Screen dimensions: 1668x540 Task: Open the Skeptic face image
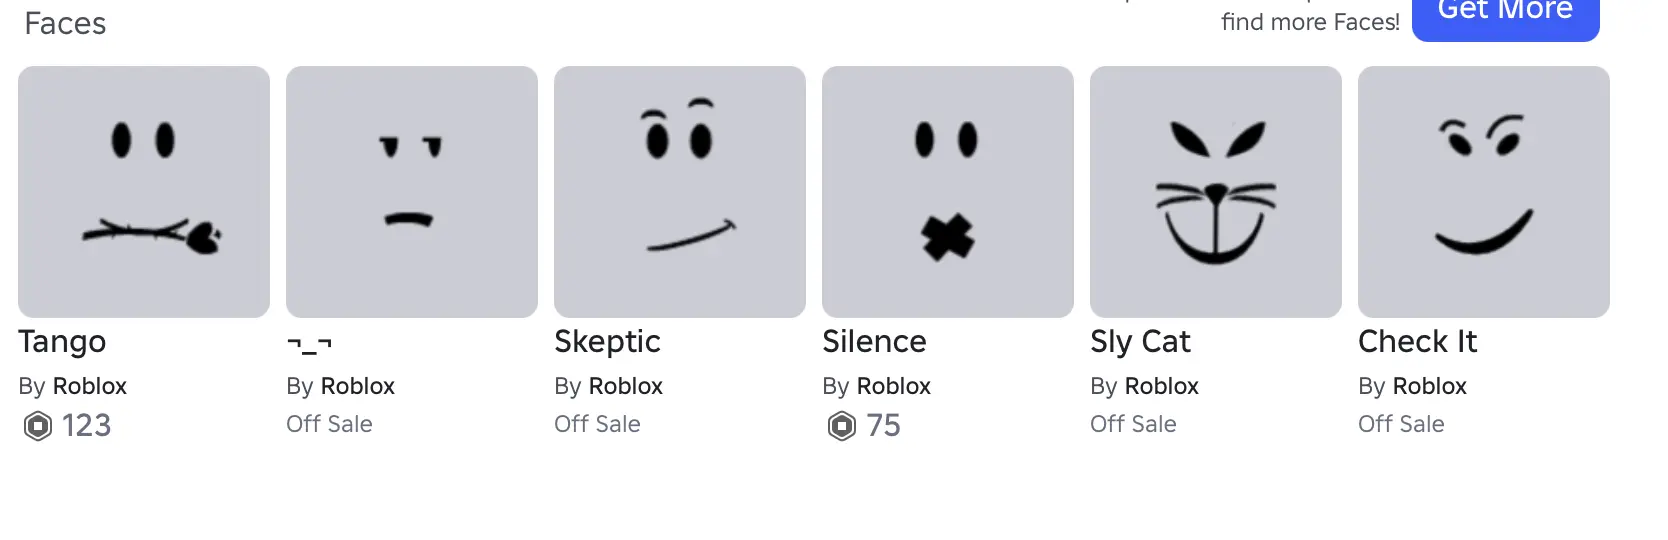(680, 192)
